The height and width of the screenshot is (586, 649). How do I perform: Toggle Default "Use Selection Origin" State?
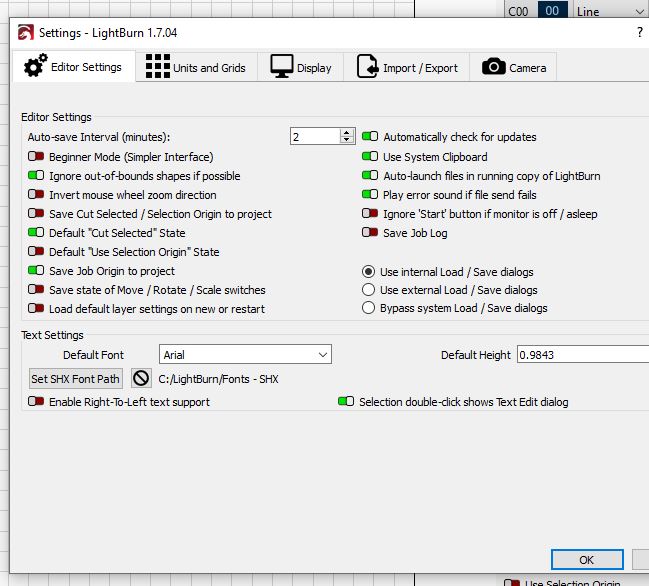pyautogui.click(x=36, y=252)
